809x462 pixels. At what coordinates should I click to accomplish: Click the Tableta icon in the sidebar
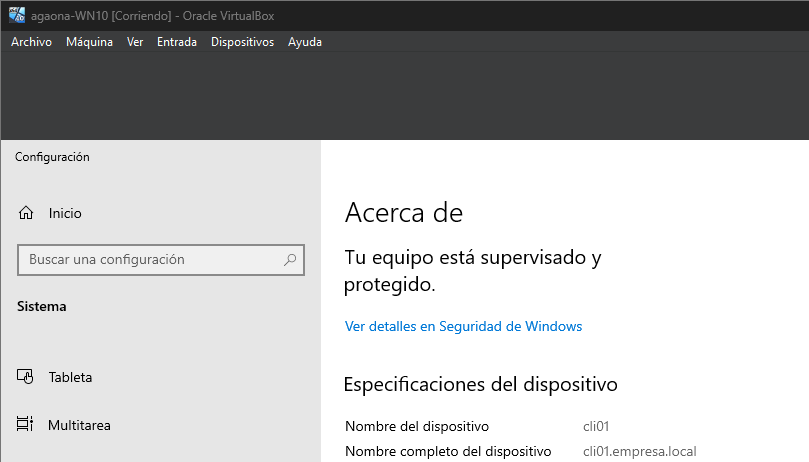(x=26, y=377)
